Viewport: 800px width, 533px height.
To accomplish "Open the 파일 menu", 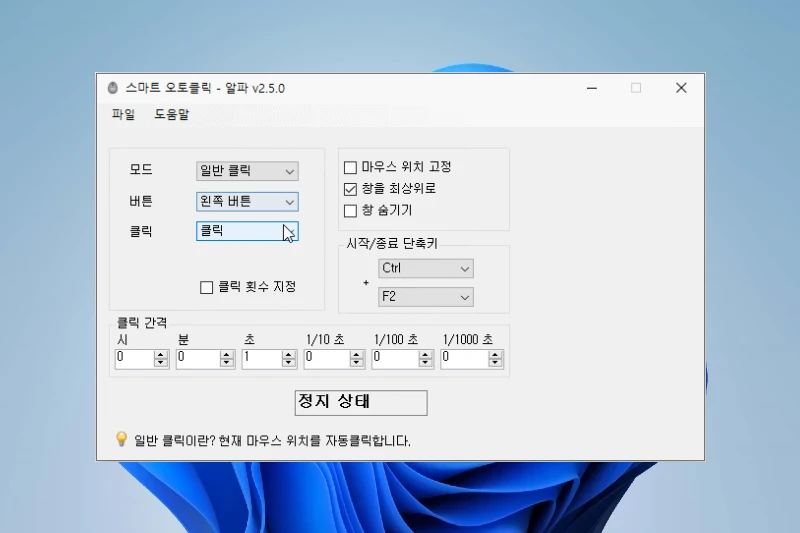I will 123,114.
